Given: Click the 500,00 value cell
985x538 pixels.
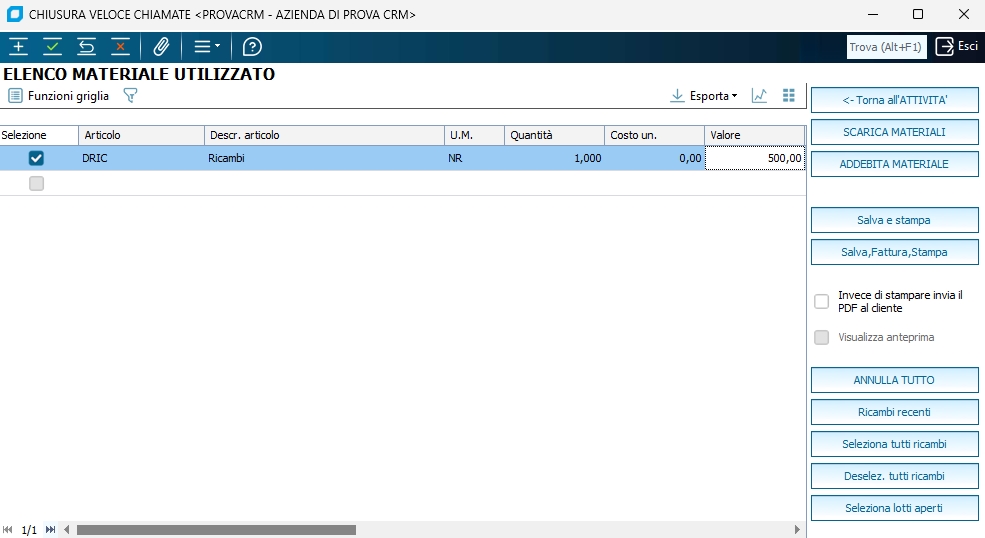Looking at the screenshot, I should (x=754, y=158).
